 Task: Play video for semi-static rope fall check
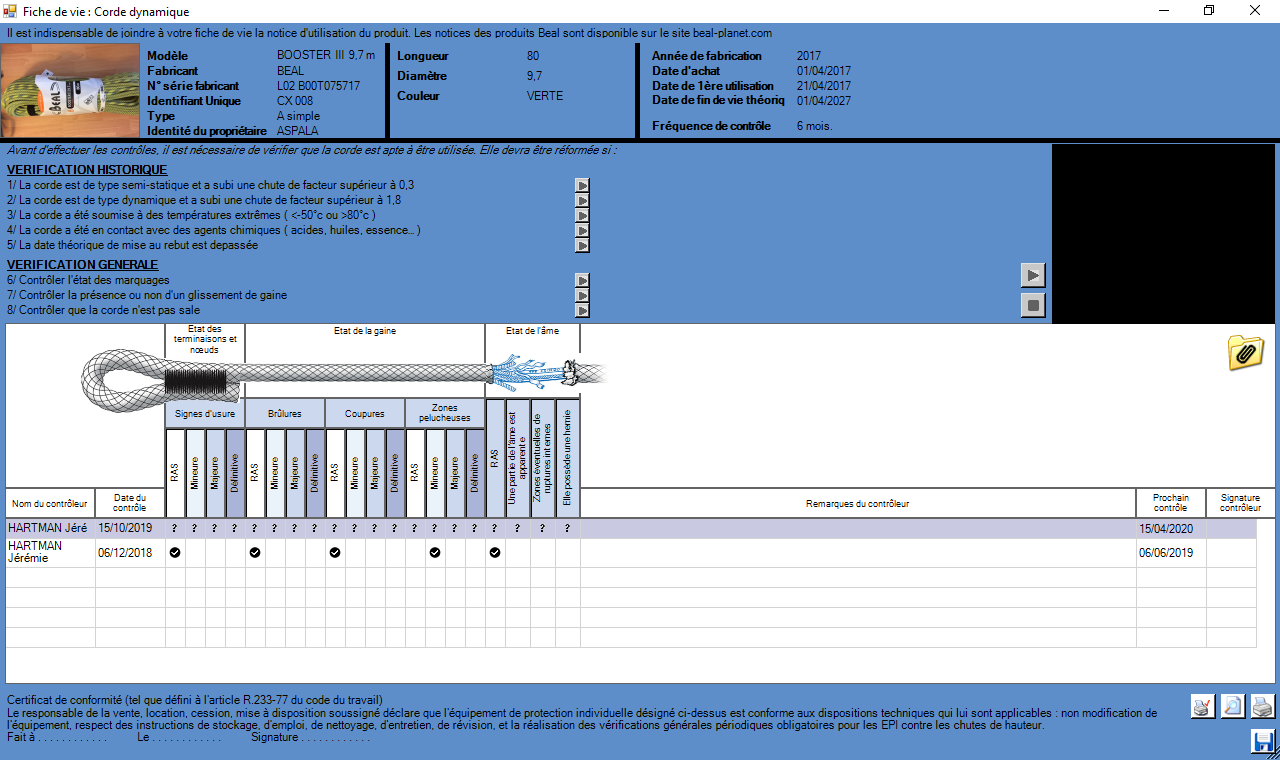point(582,185)
